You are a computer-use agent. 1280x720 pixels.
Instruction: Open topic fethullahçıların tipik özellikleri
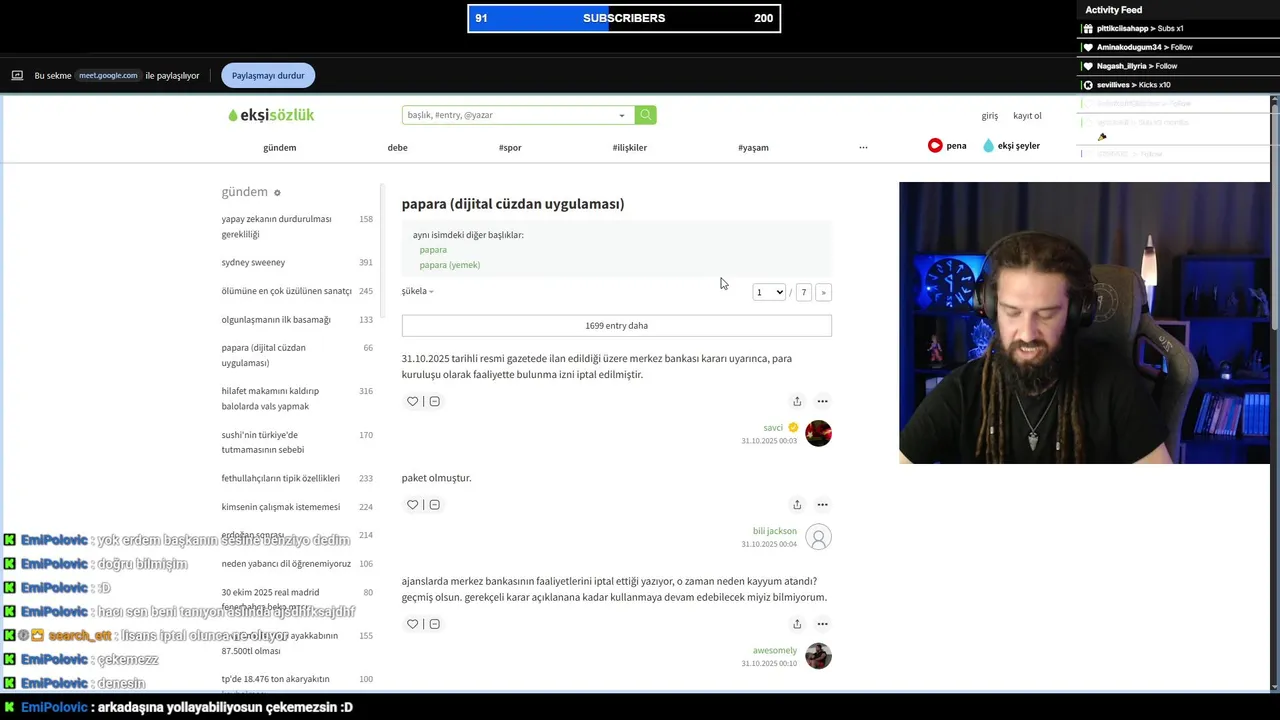[297, 479]
